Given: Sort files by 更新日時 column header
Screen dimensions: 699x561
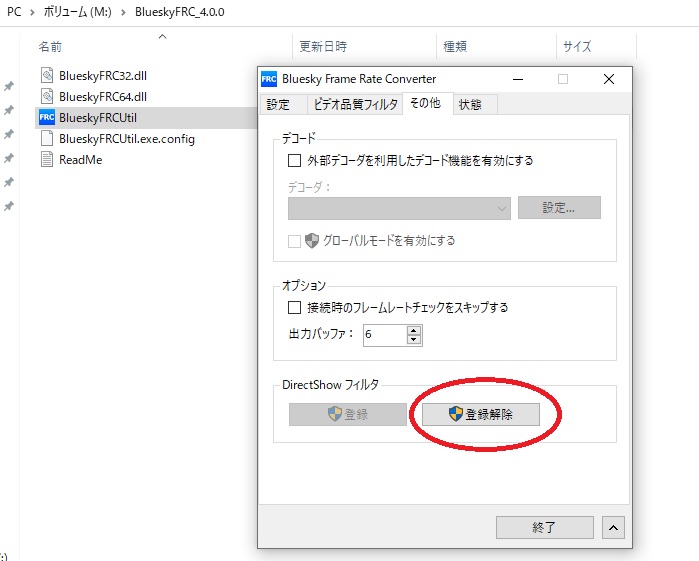Looking at the screenshot, I should (x=323, y=46).
